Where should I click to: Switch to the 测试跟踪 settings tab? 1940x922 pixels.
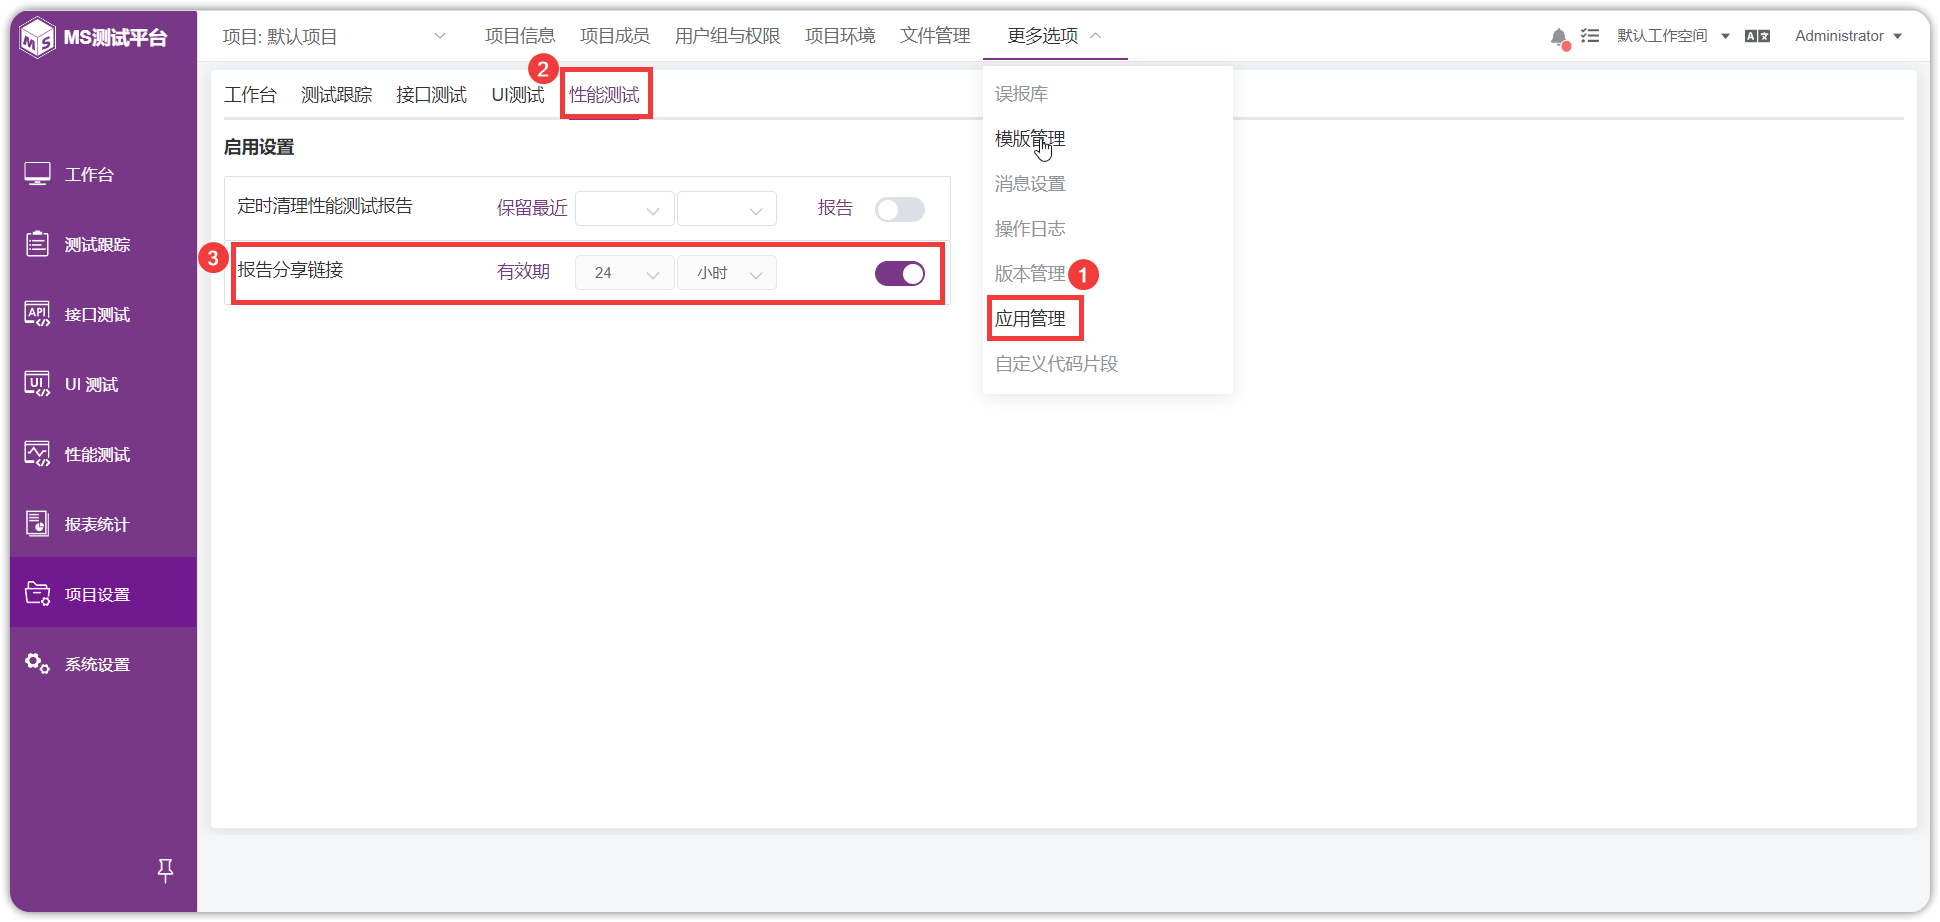coord(336,95)
